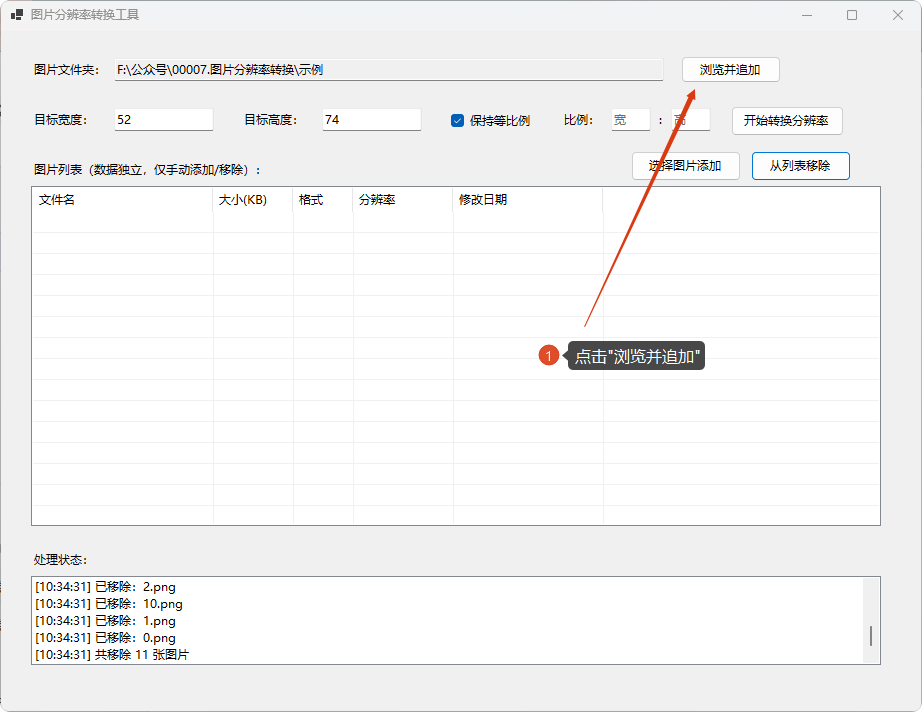Sort list by 文件名 column header
Screen dimensions: 922x712
point(122,200)
